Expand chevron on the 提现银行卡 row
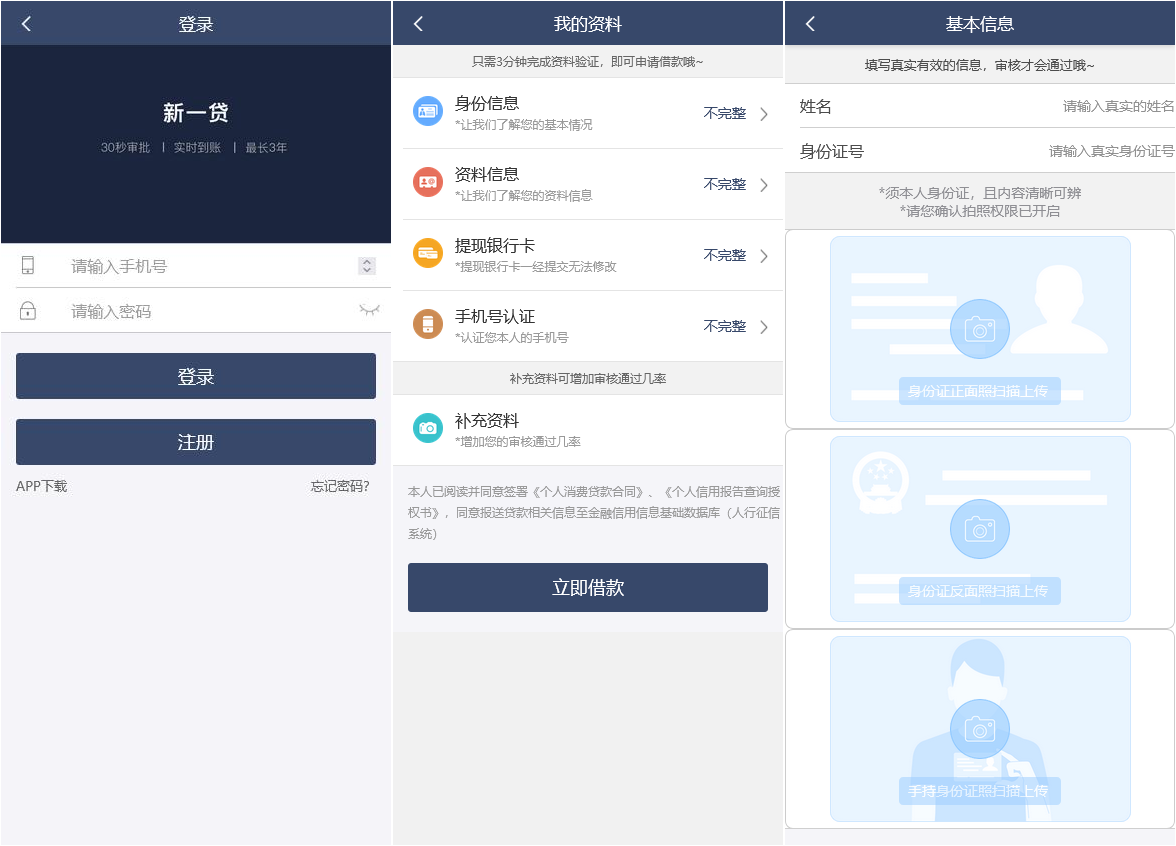 click(764, 256)
